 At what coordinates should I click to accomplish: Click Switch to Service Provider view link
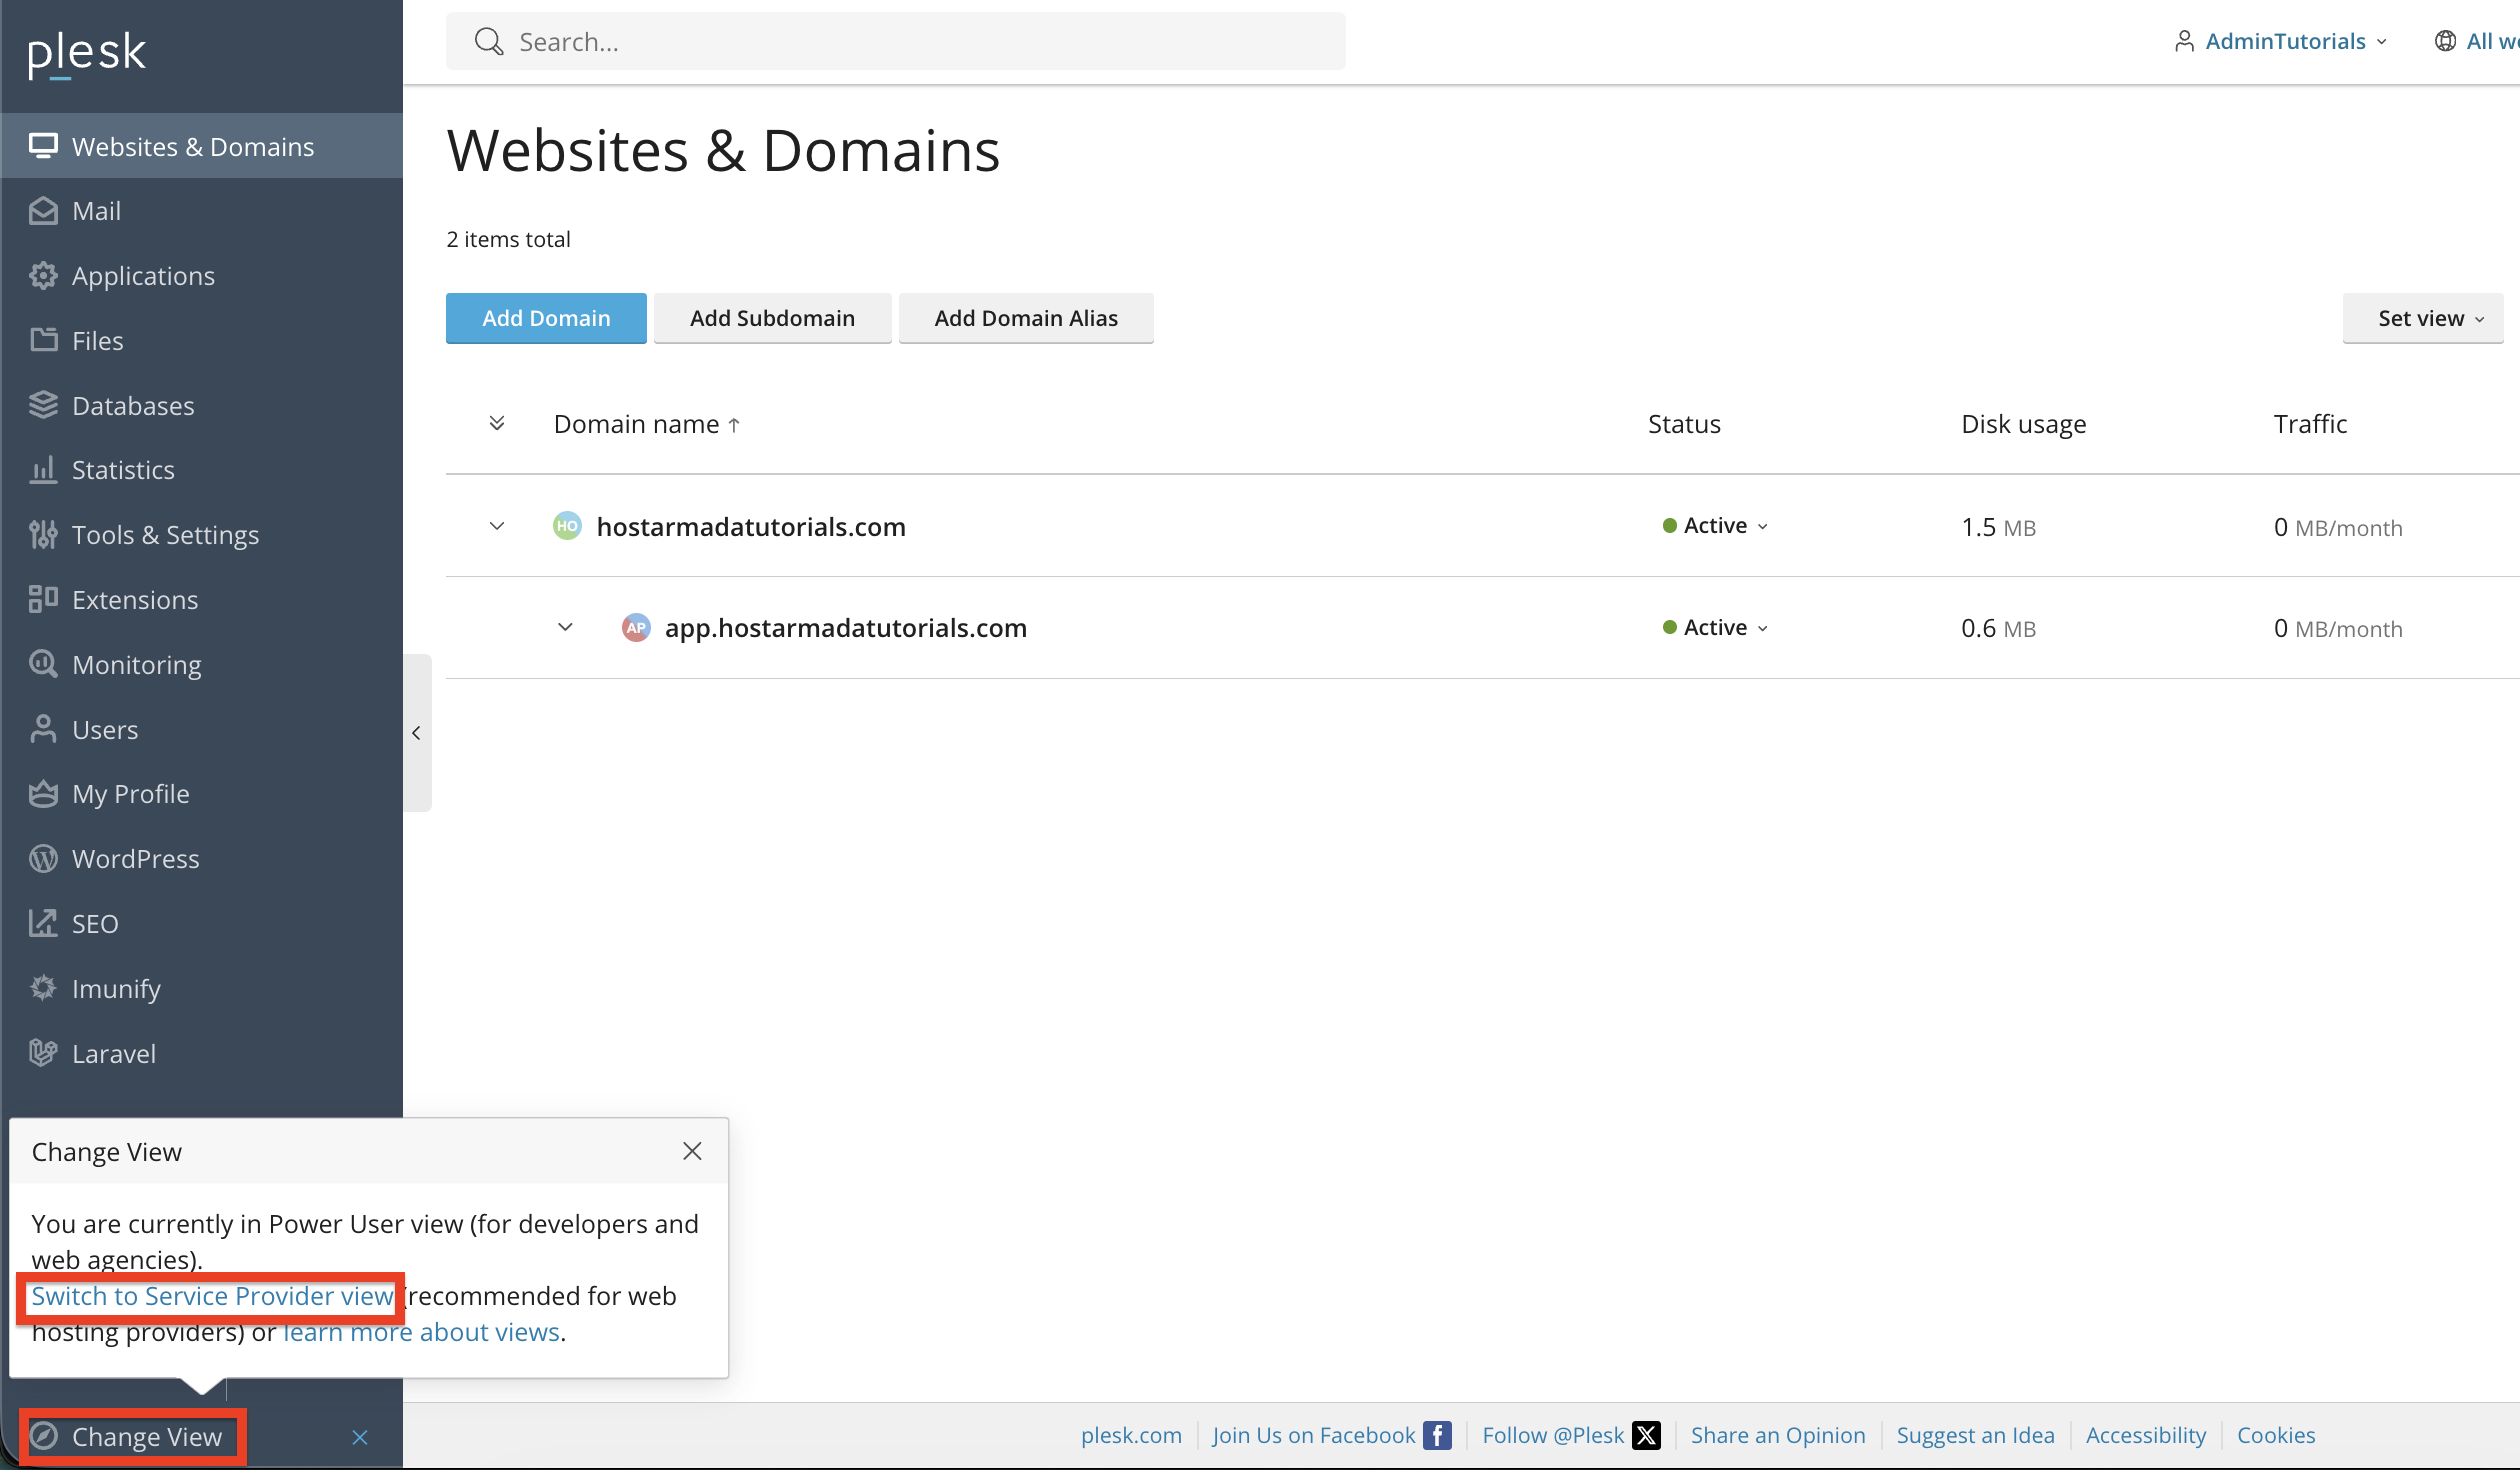click(212, 1296)
